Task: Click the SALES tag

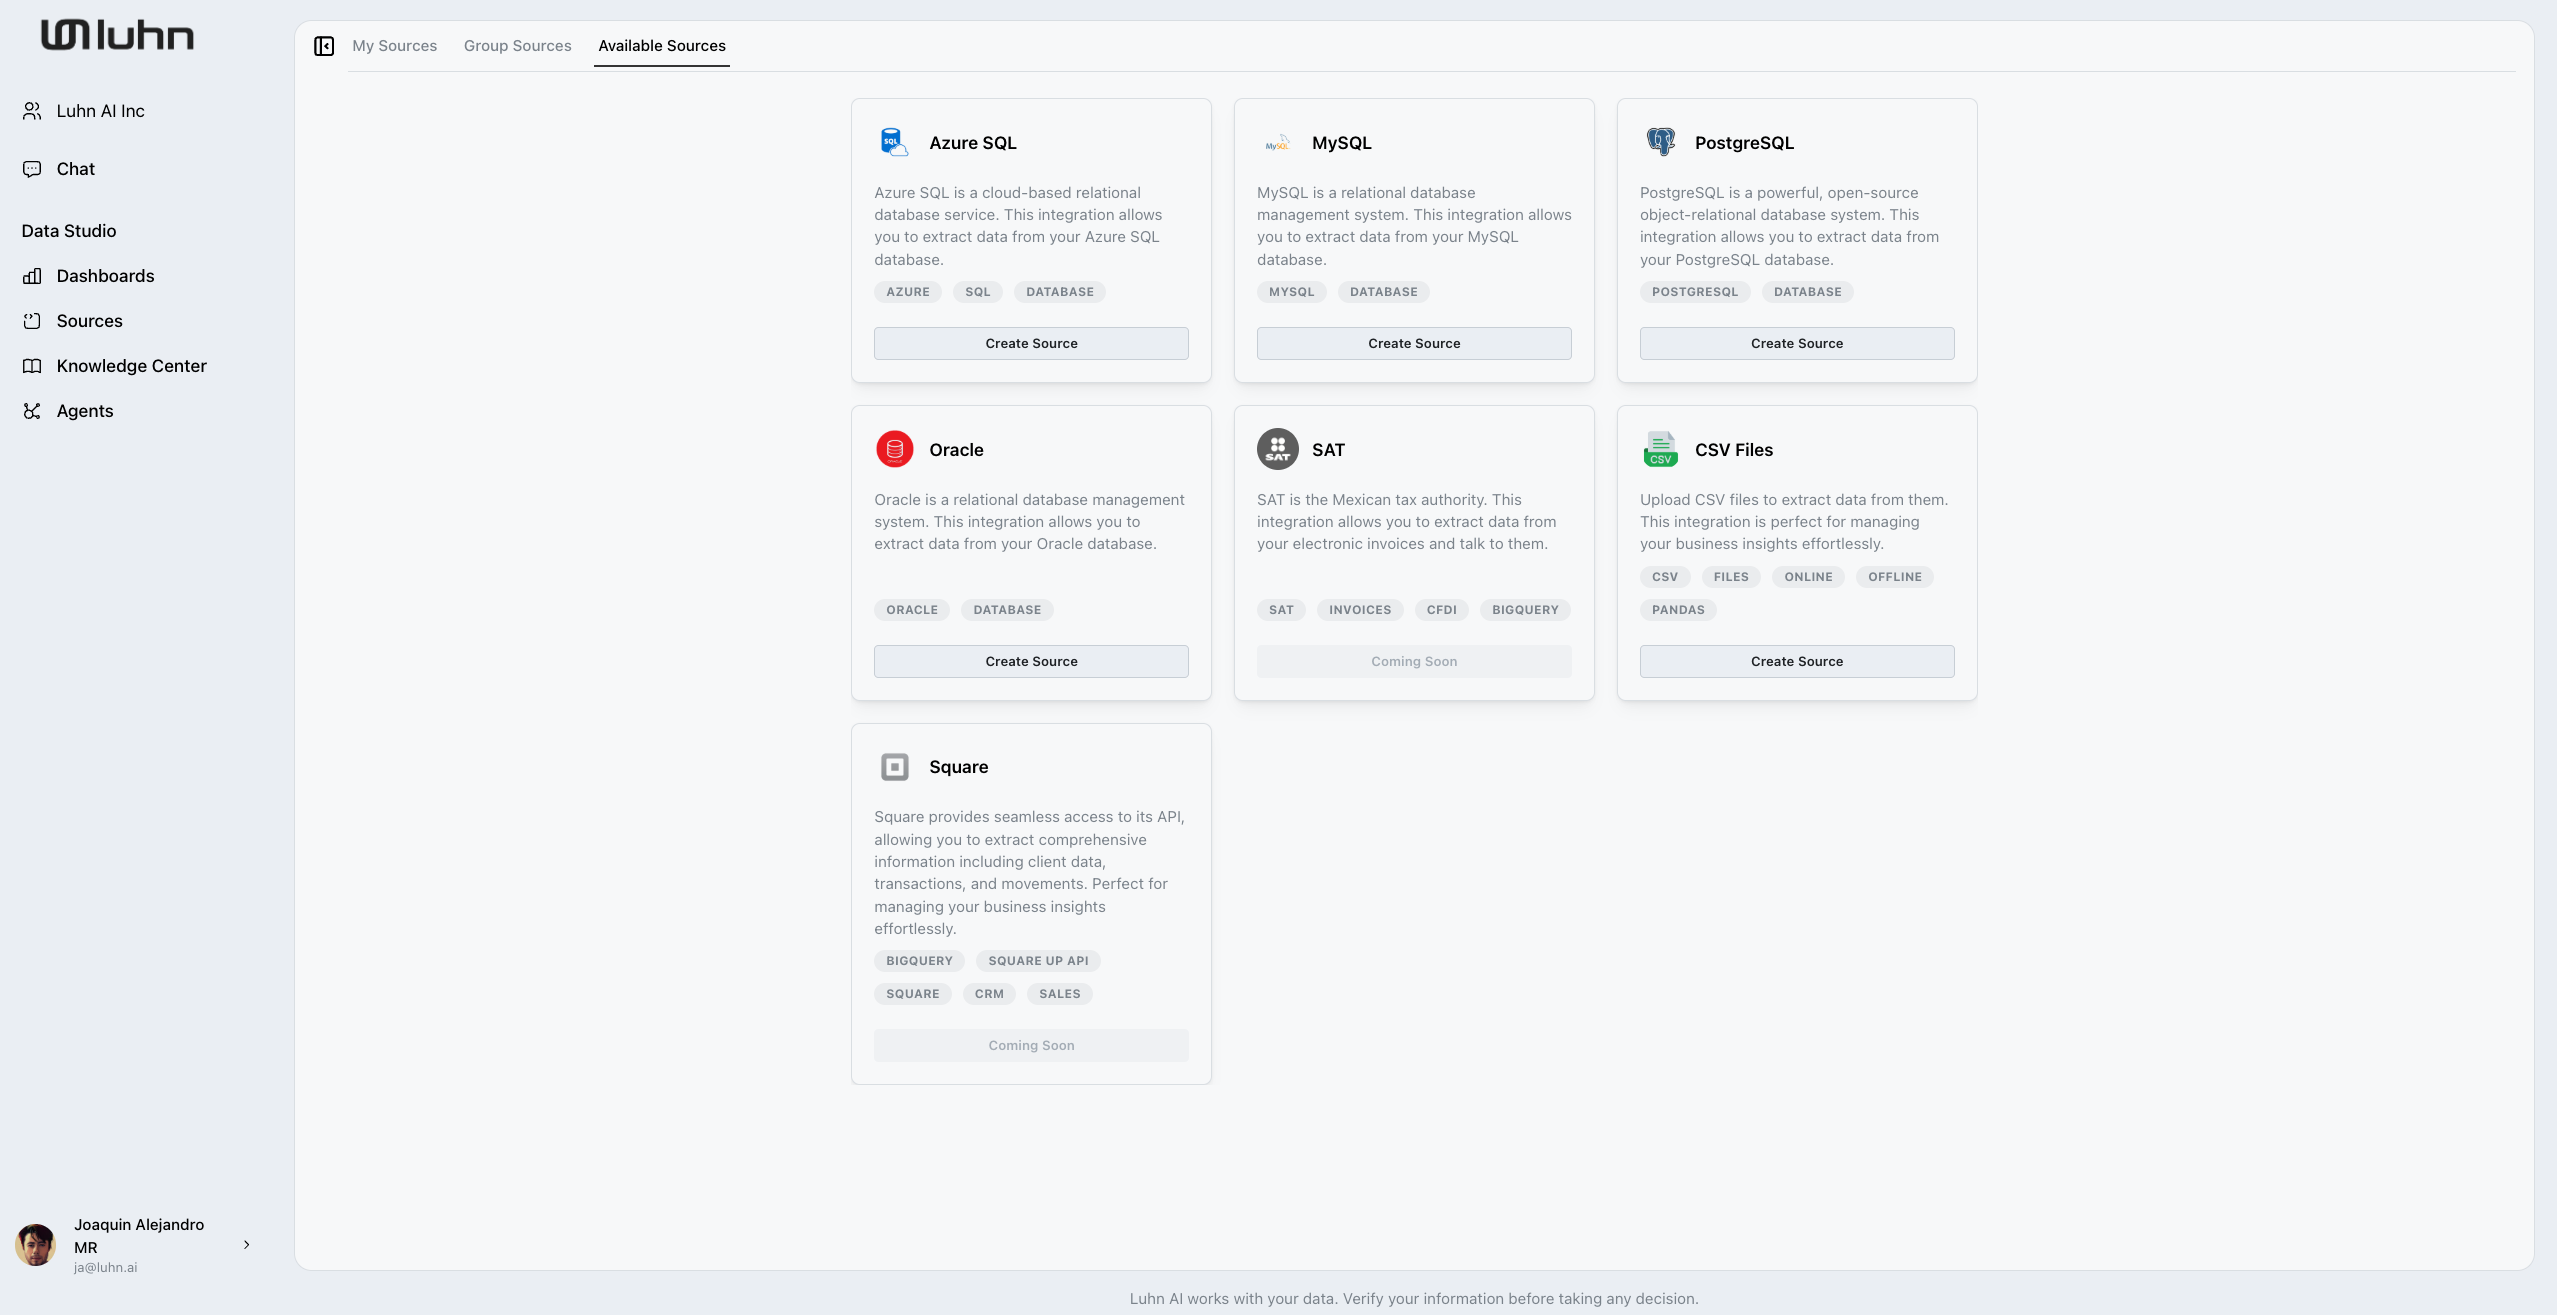Action: pyautogui.click(x=1059, y=994)
